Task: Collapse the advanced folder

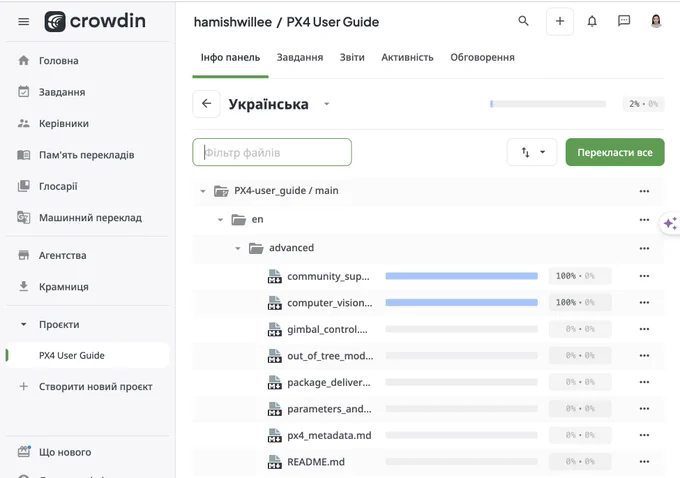Action: coord(238,248)
